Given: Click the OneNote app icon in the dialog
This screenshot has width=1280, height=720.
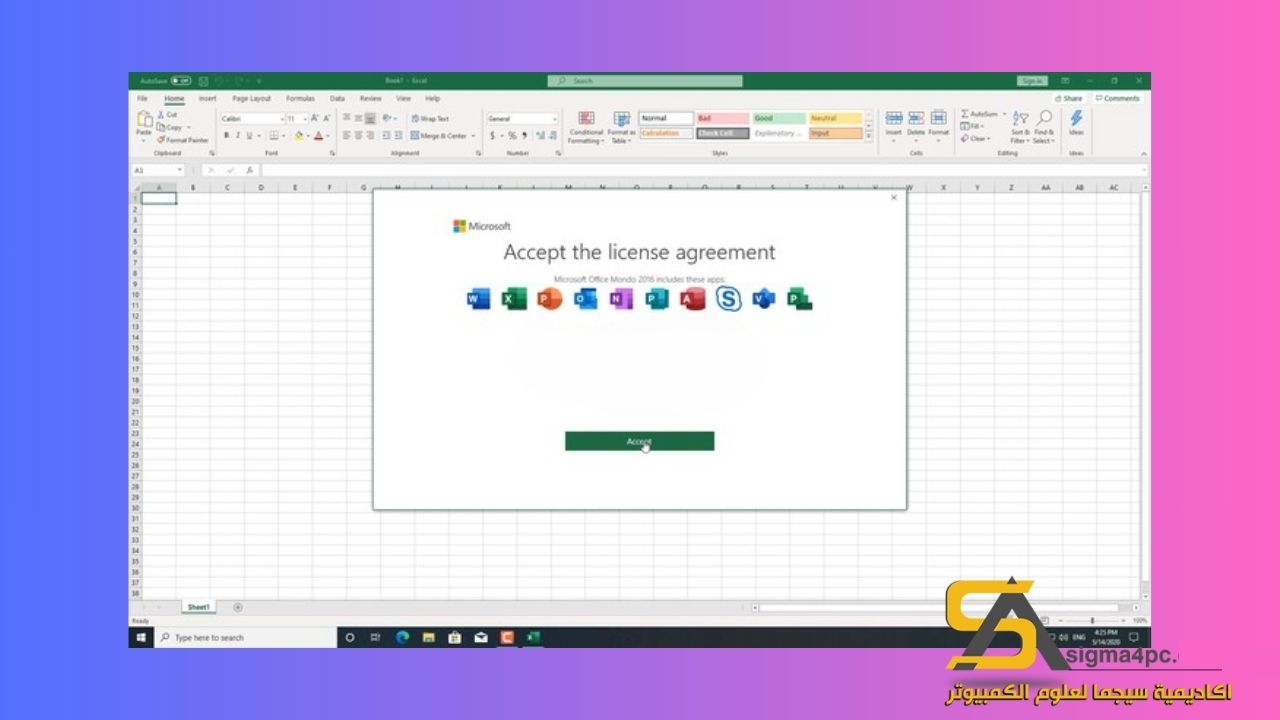Looking at the screenshot, I should pos(621,298).
